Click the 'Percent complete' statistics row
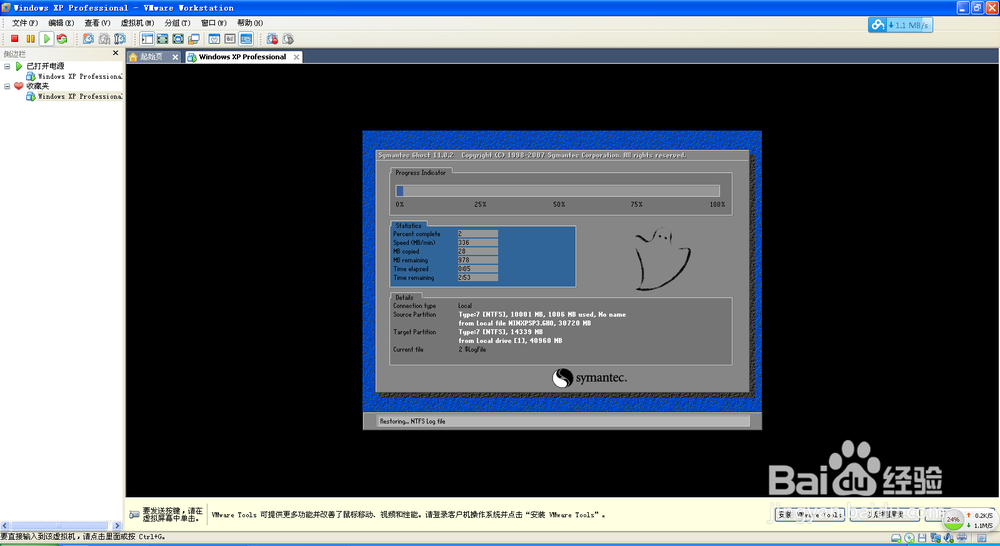Screen dimensions: 1000x546 (445, 234)
